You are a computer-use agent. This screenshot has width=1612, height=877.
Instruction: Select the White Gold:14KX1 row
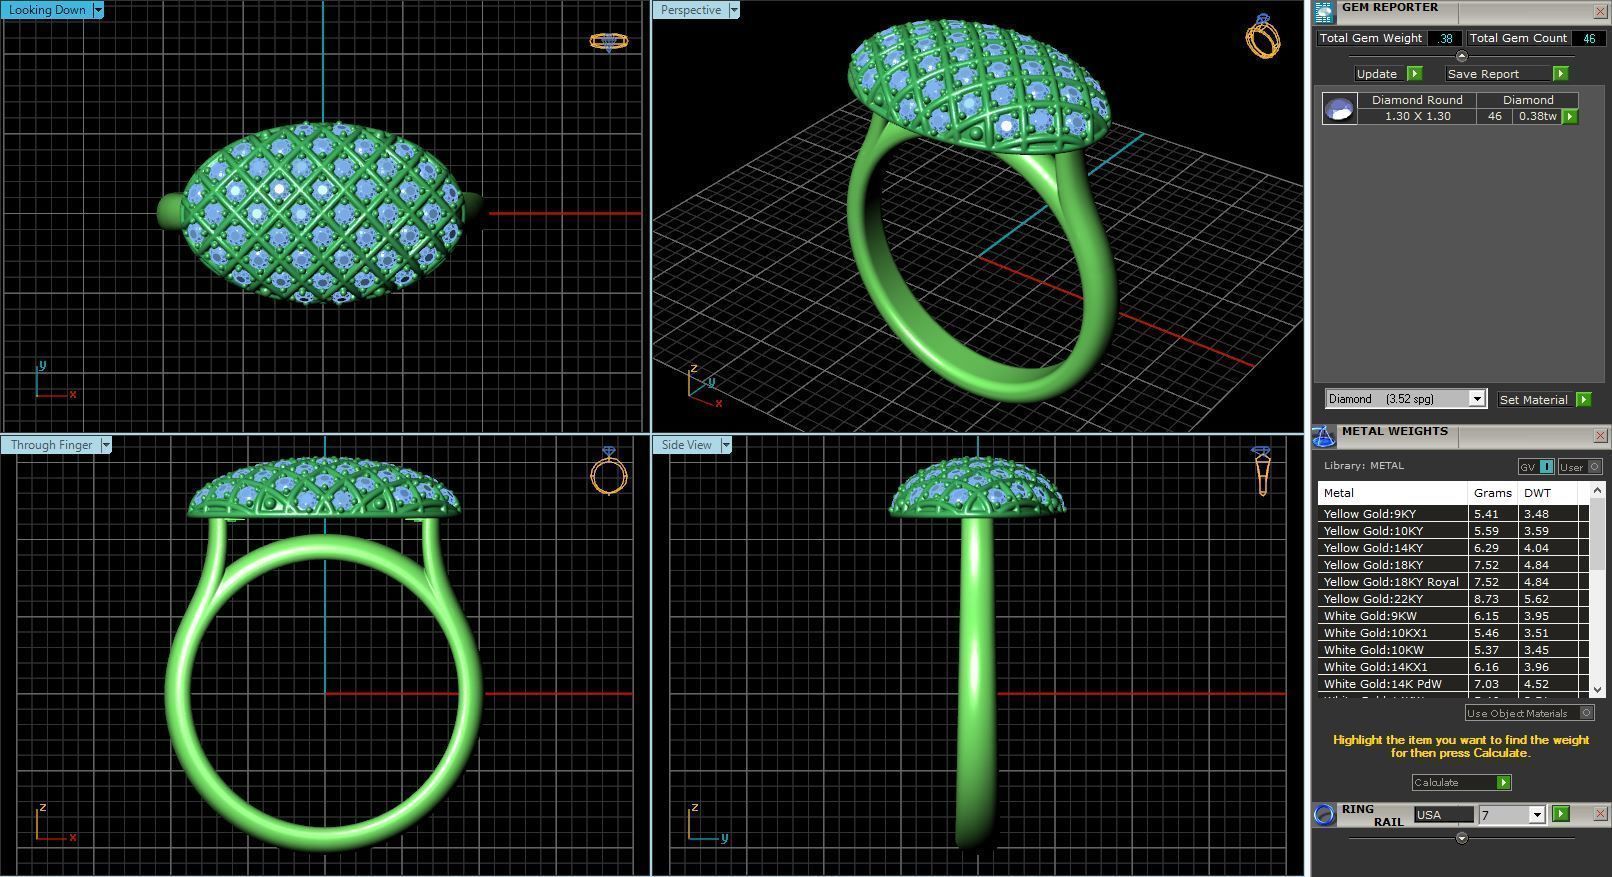(x=1453, y=667)
